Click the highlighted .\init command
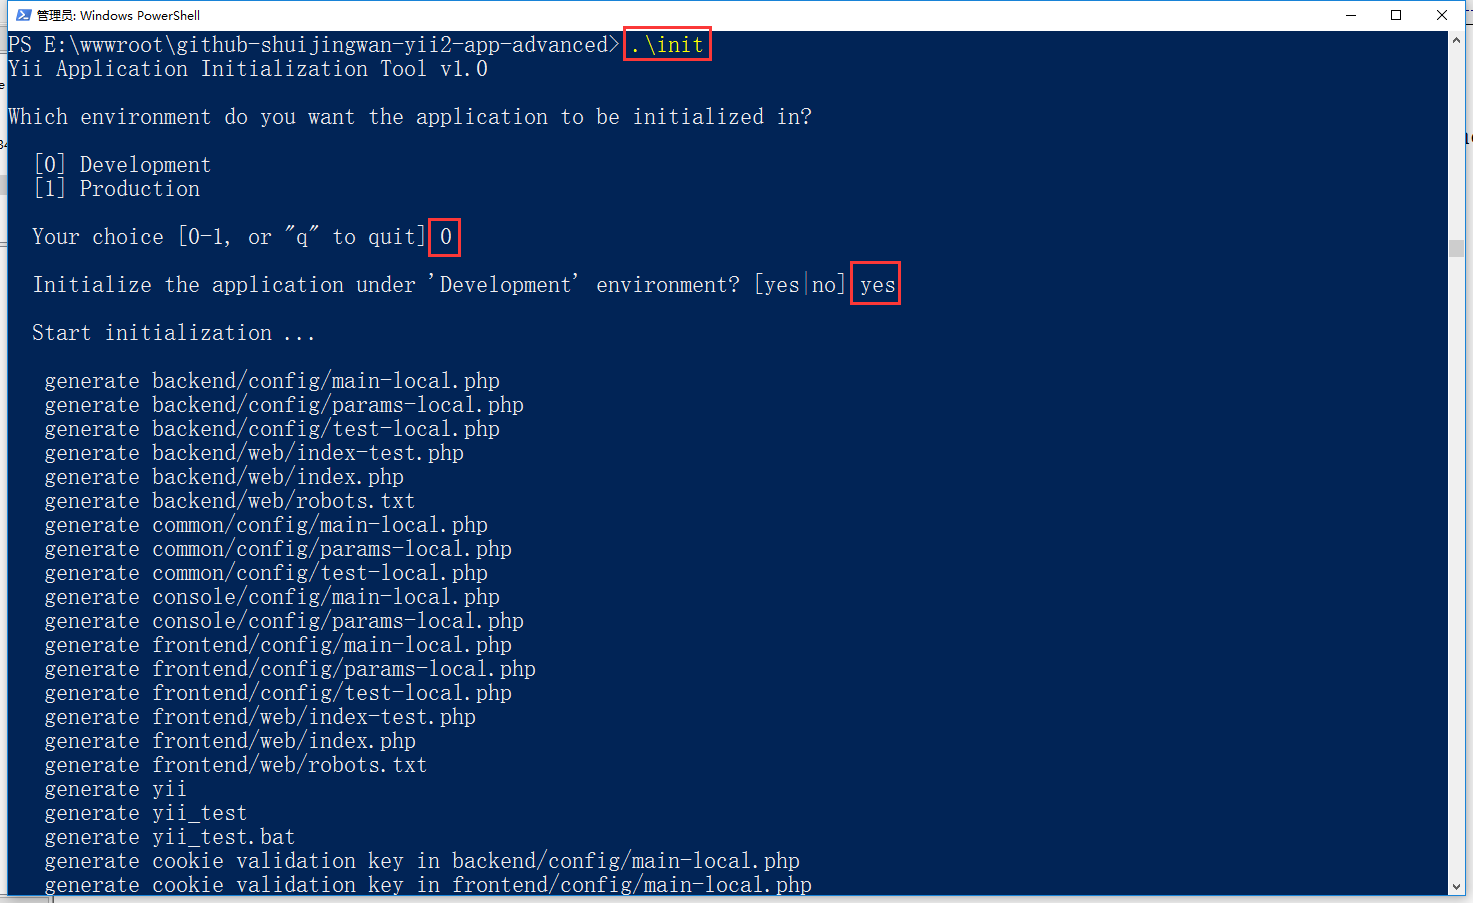This screenshot has height=903, width=1473. point(667,45)
